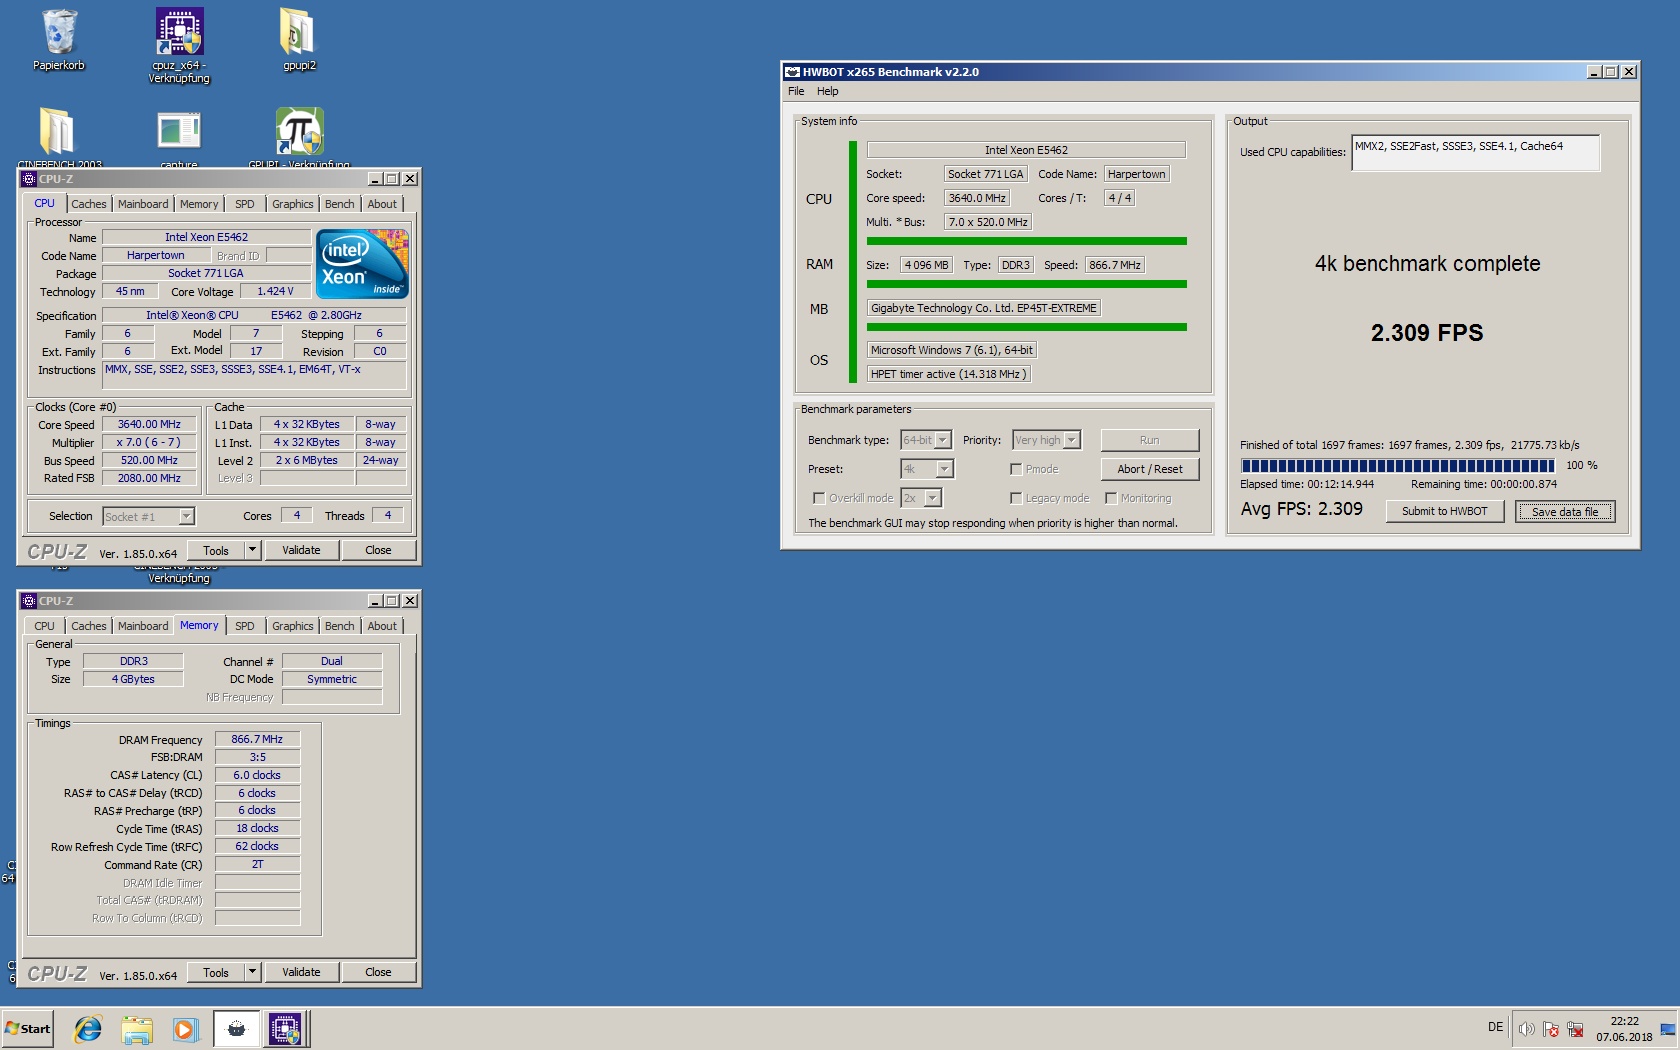Click the Intel Xeon inside logo
Screen dimensions: 1680x1050
362,264
